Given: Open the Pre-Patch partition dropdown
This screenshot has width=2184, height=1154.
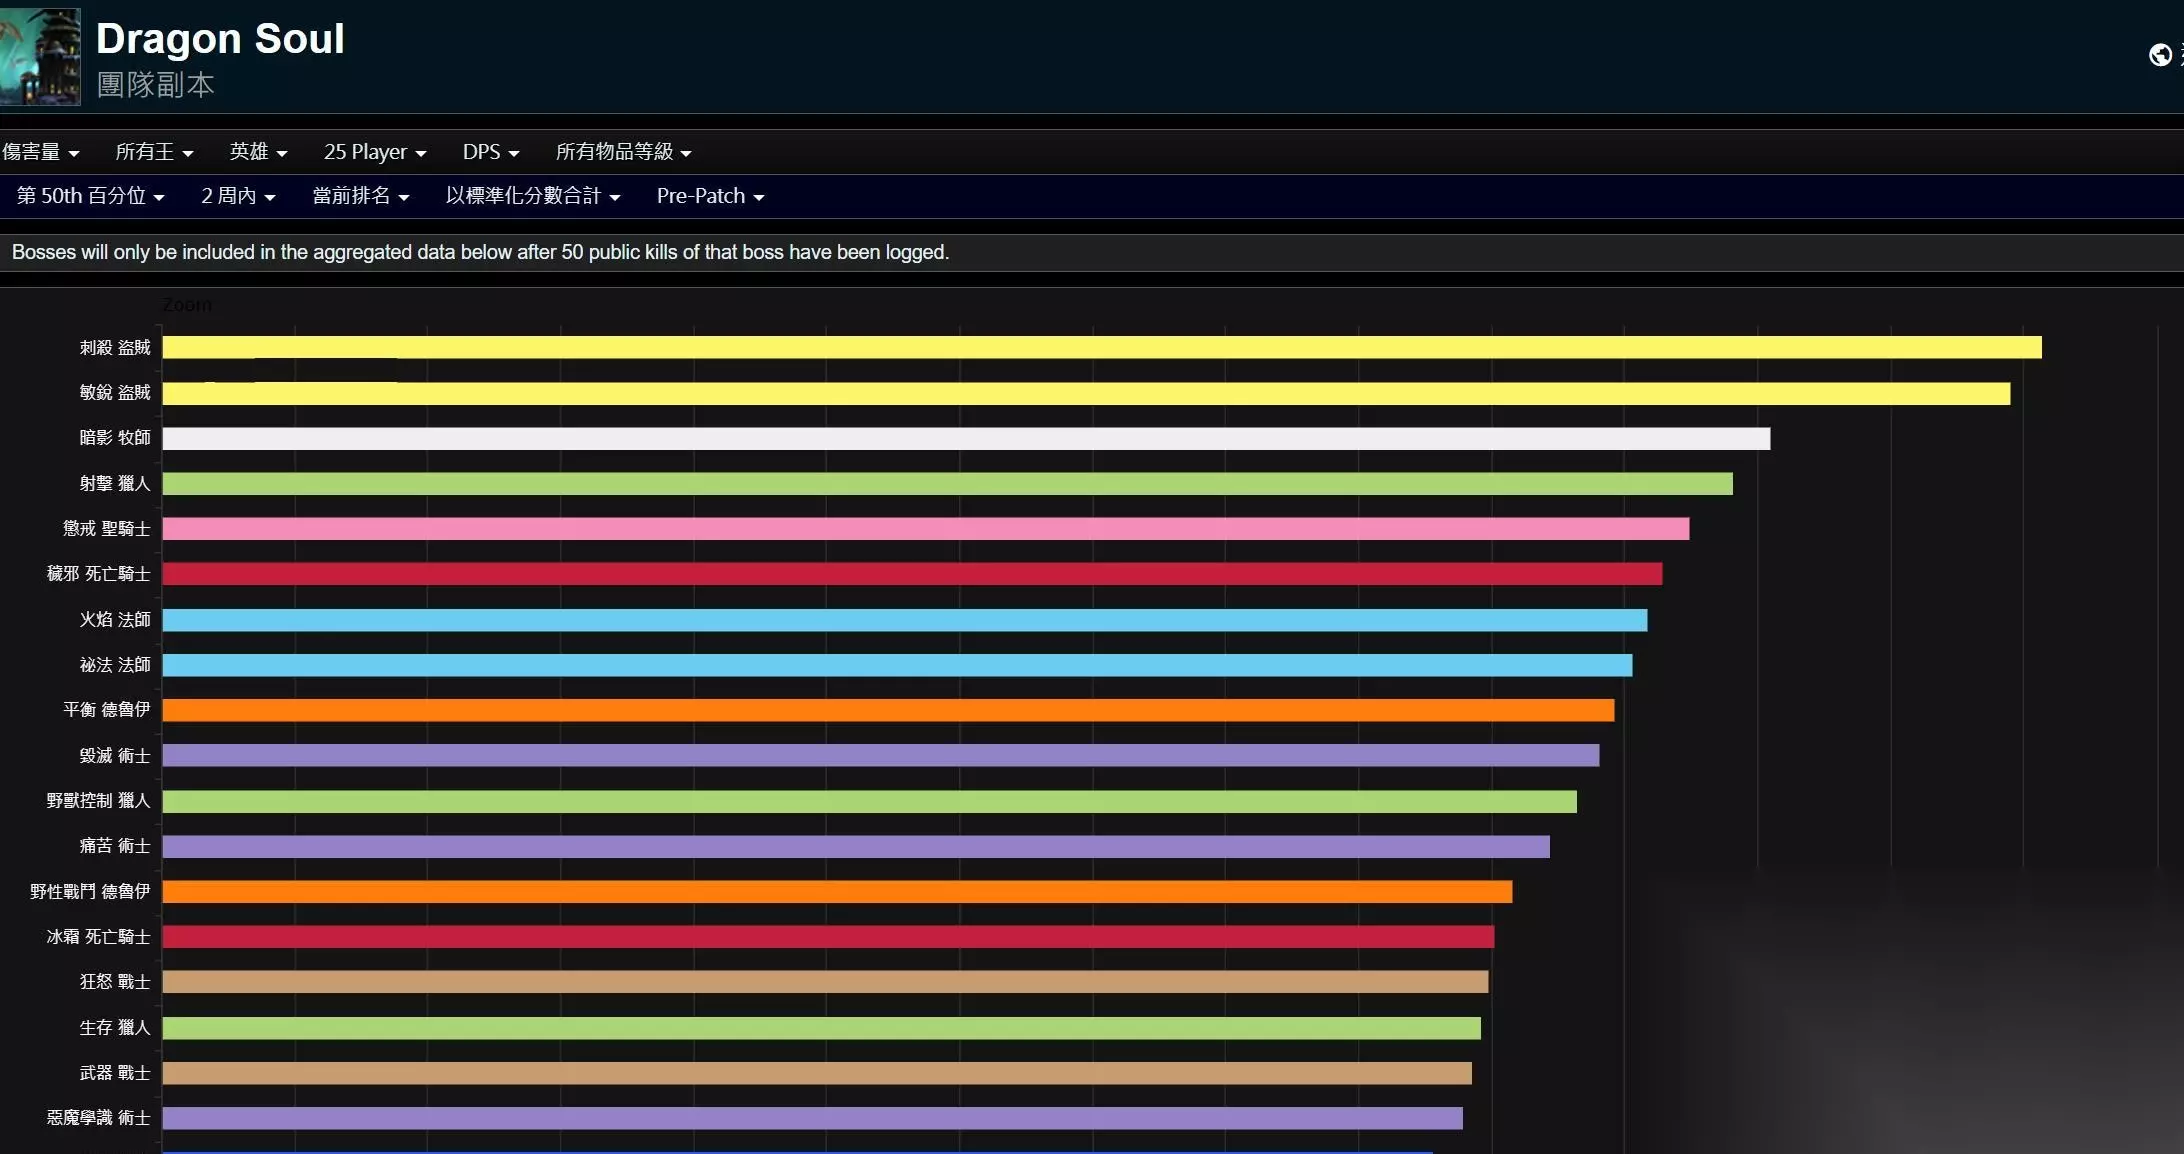Looking at the screenshot, I should click(710, 196).
